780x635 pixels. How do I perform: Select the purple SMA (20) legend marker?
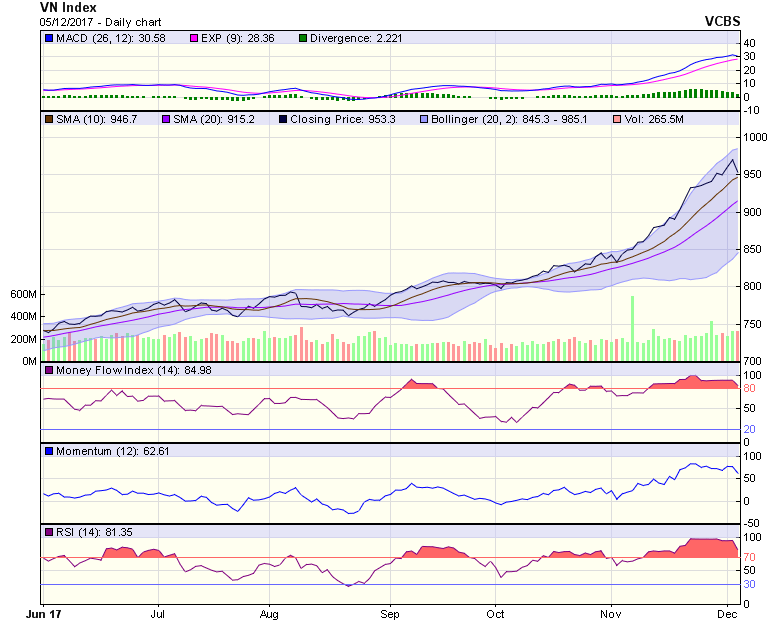pos(168,119)
